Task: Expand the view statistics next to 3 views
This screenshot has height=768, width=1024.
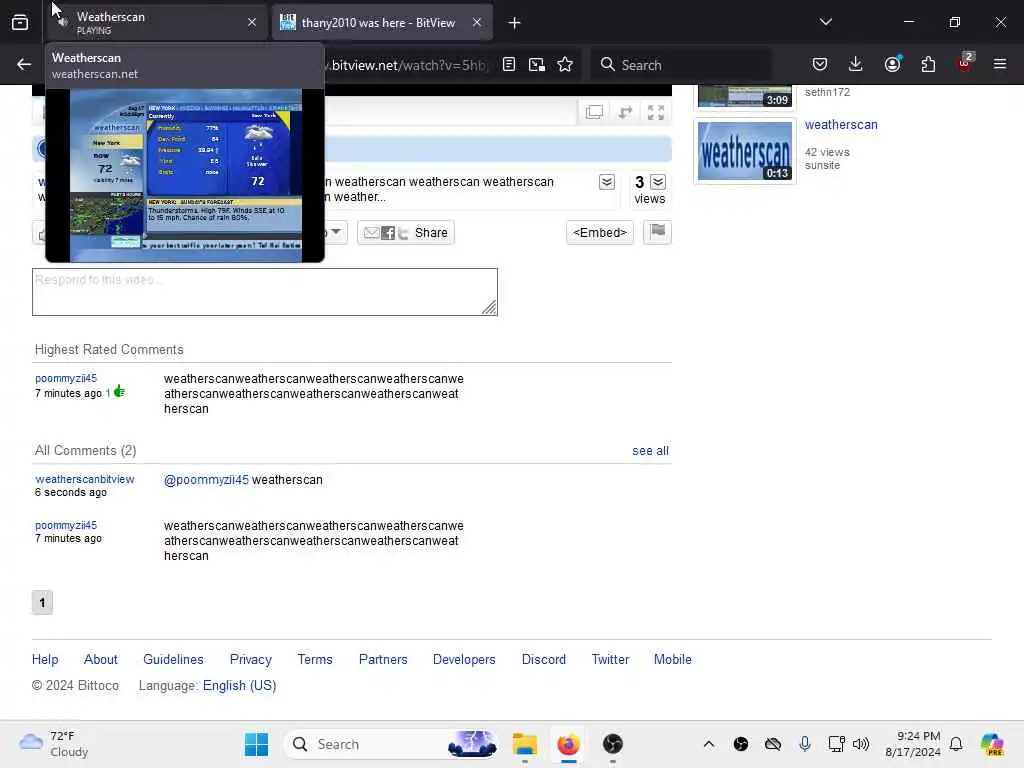Action: [x=658, y=182]
